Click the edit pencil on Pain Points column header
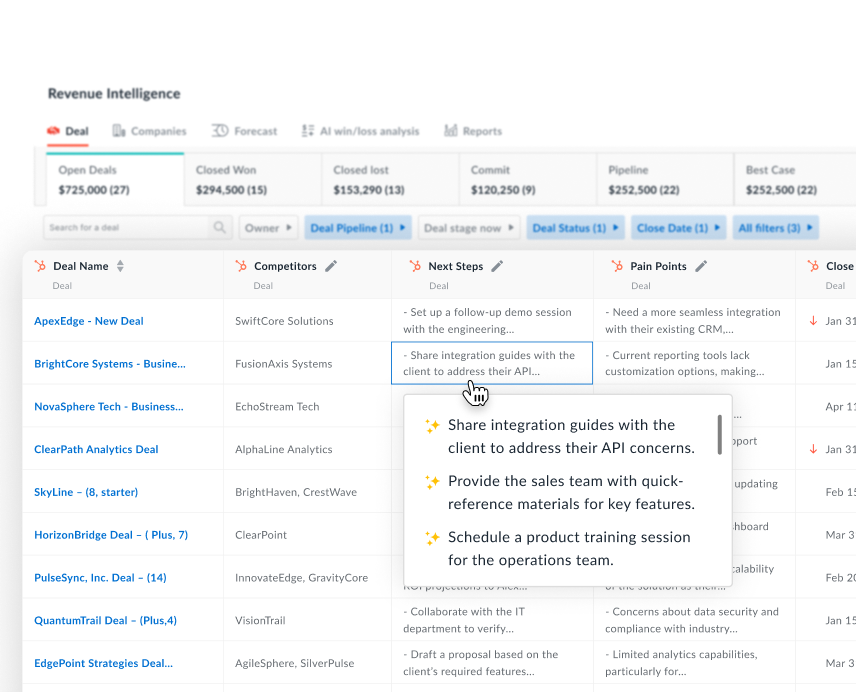Image resolution: width=856 pixels, height=692 pixels. point(700,267)
